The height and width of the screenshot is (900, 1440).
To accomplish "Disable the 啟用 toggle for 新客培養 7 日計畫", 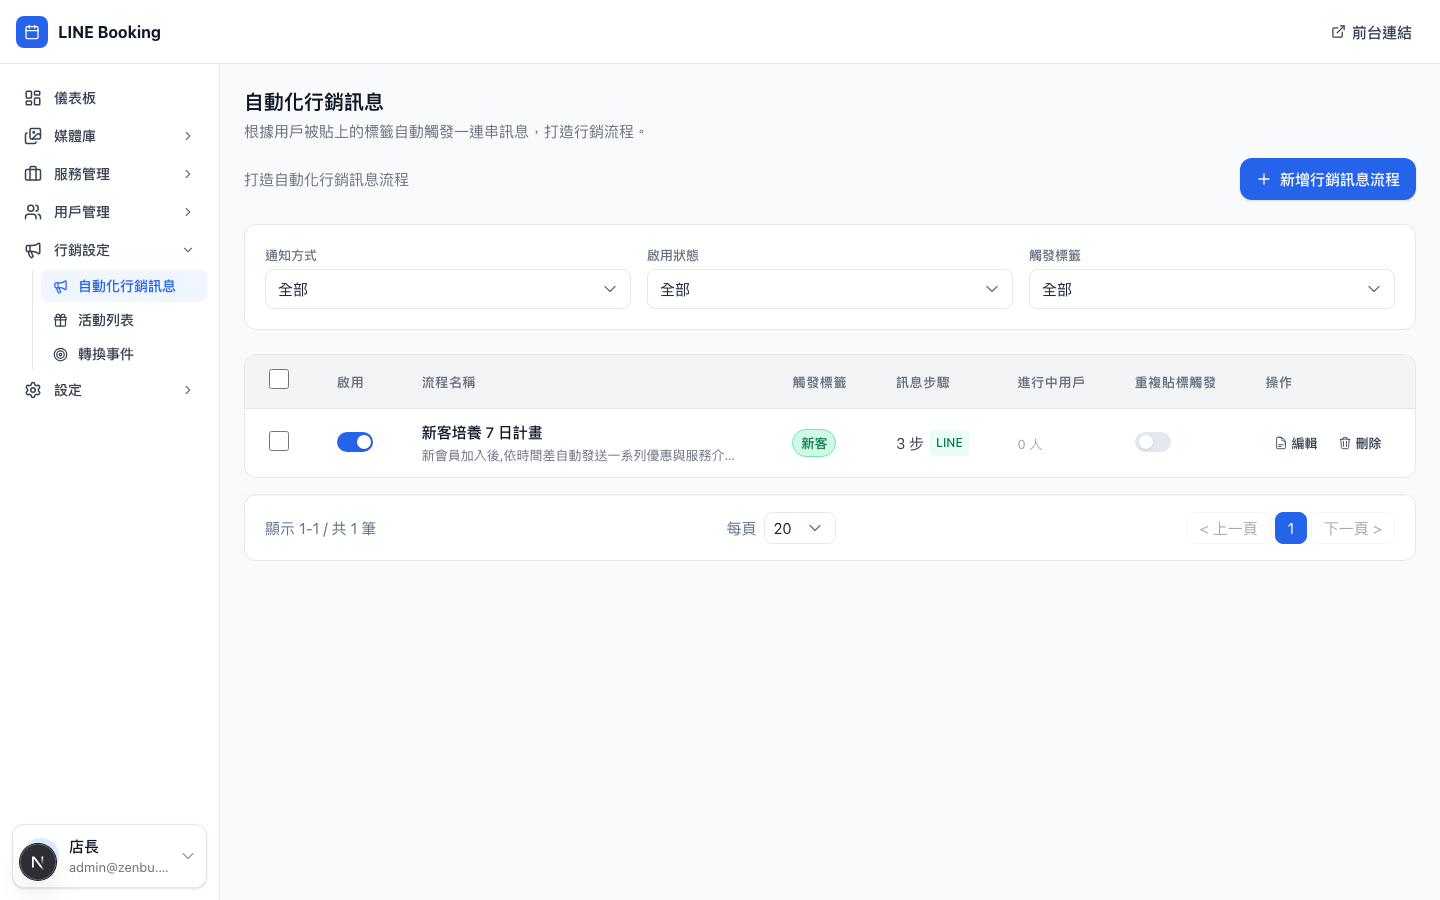I will pyautogui.click(x=355, y=441).
